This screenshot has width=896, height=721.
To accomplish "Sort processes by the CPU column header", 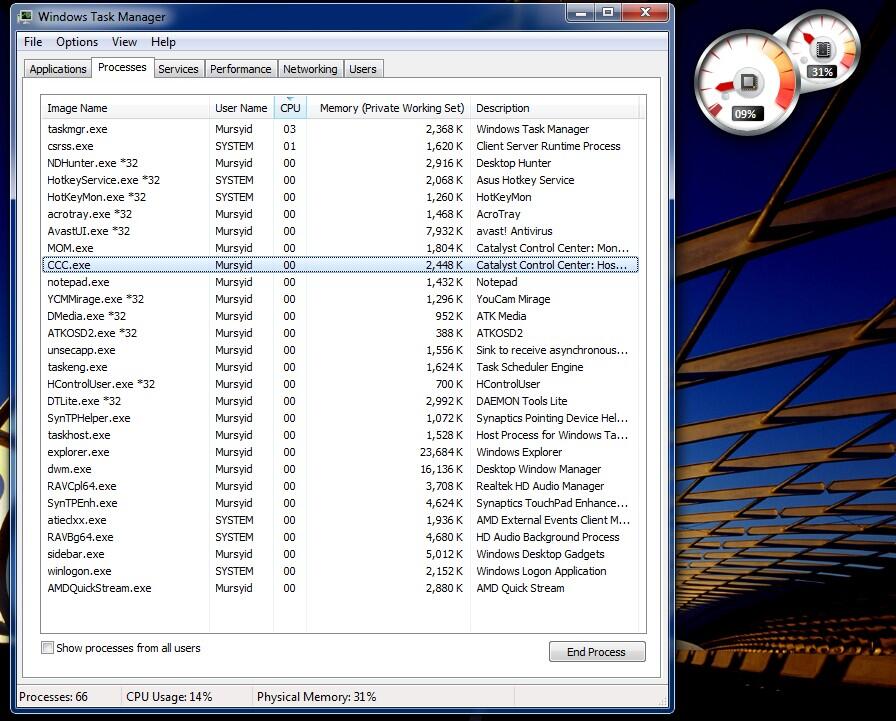I will (290, 108).
